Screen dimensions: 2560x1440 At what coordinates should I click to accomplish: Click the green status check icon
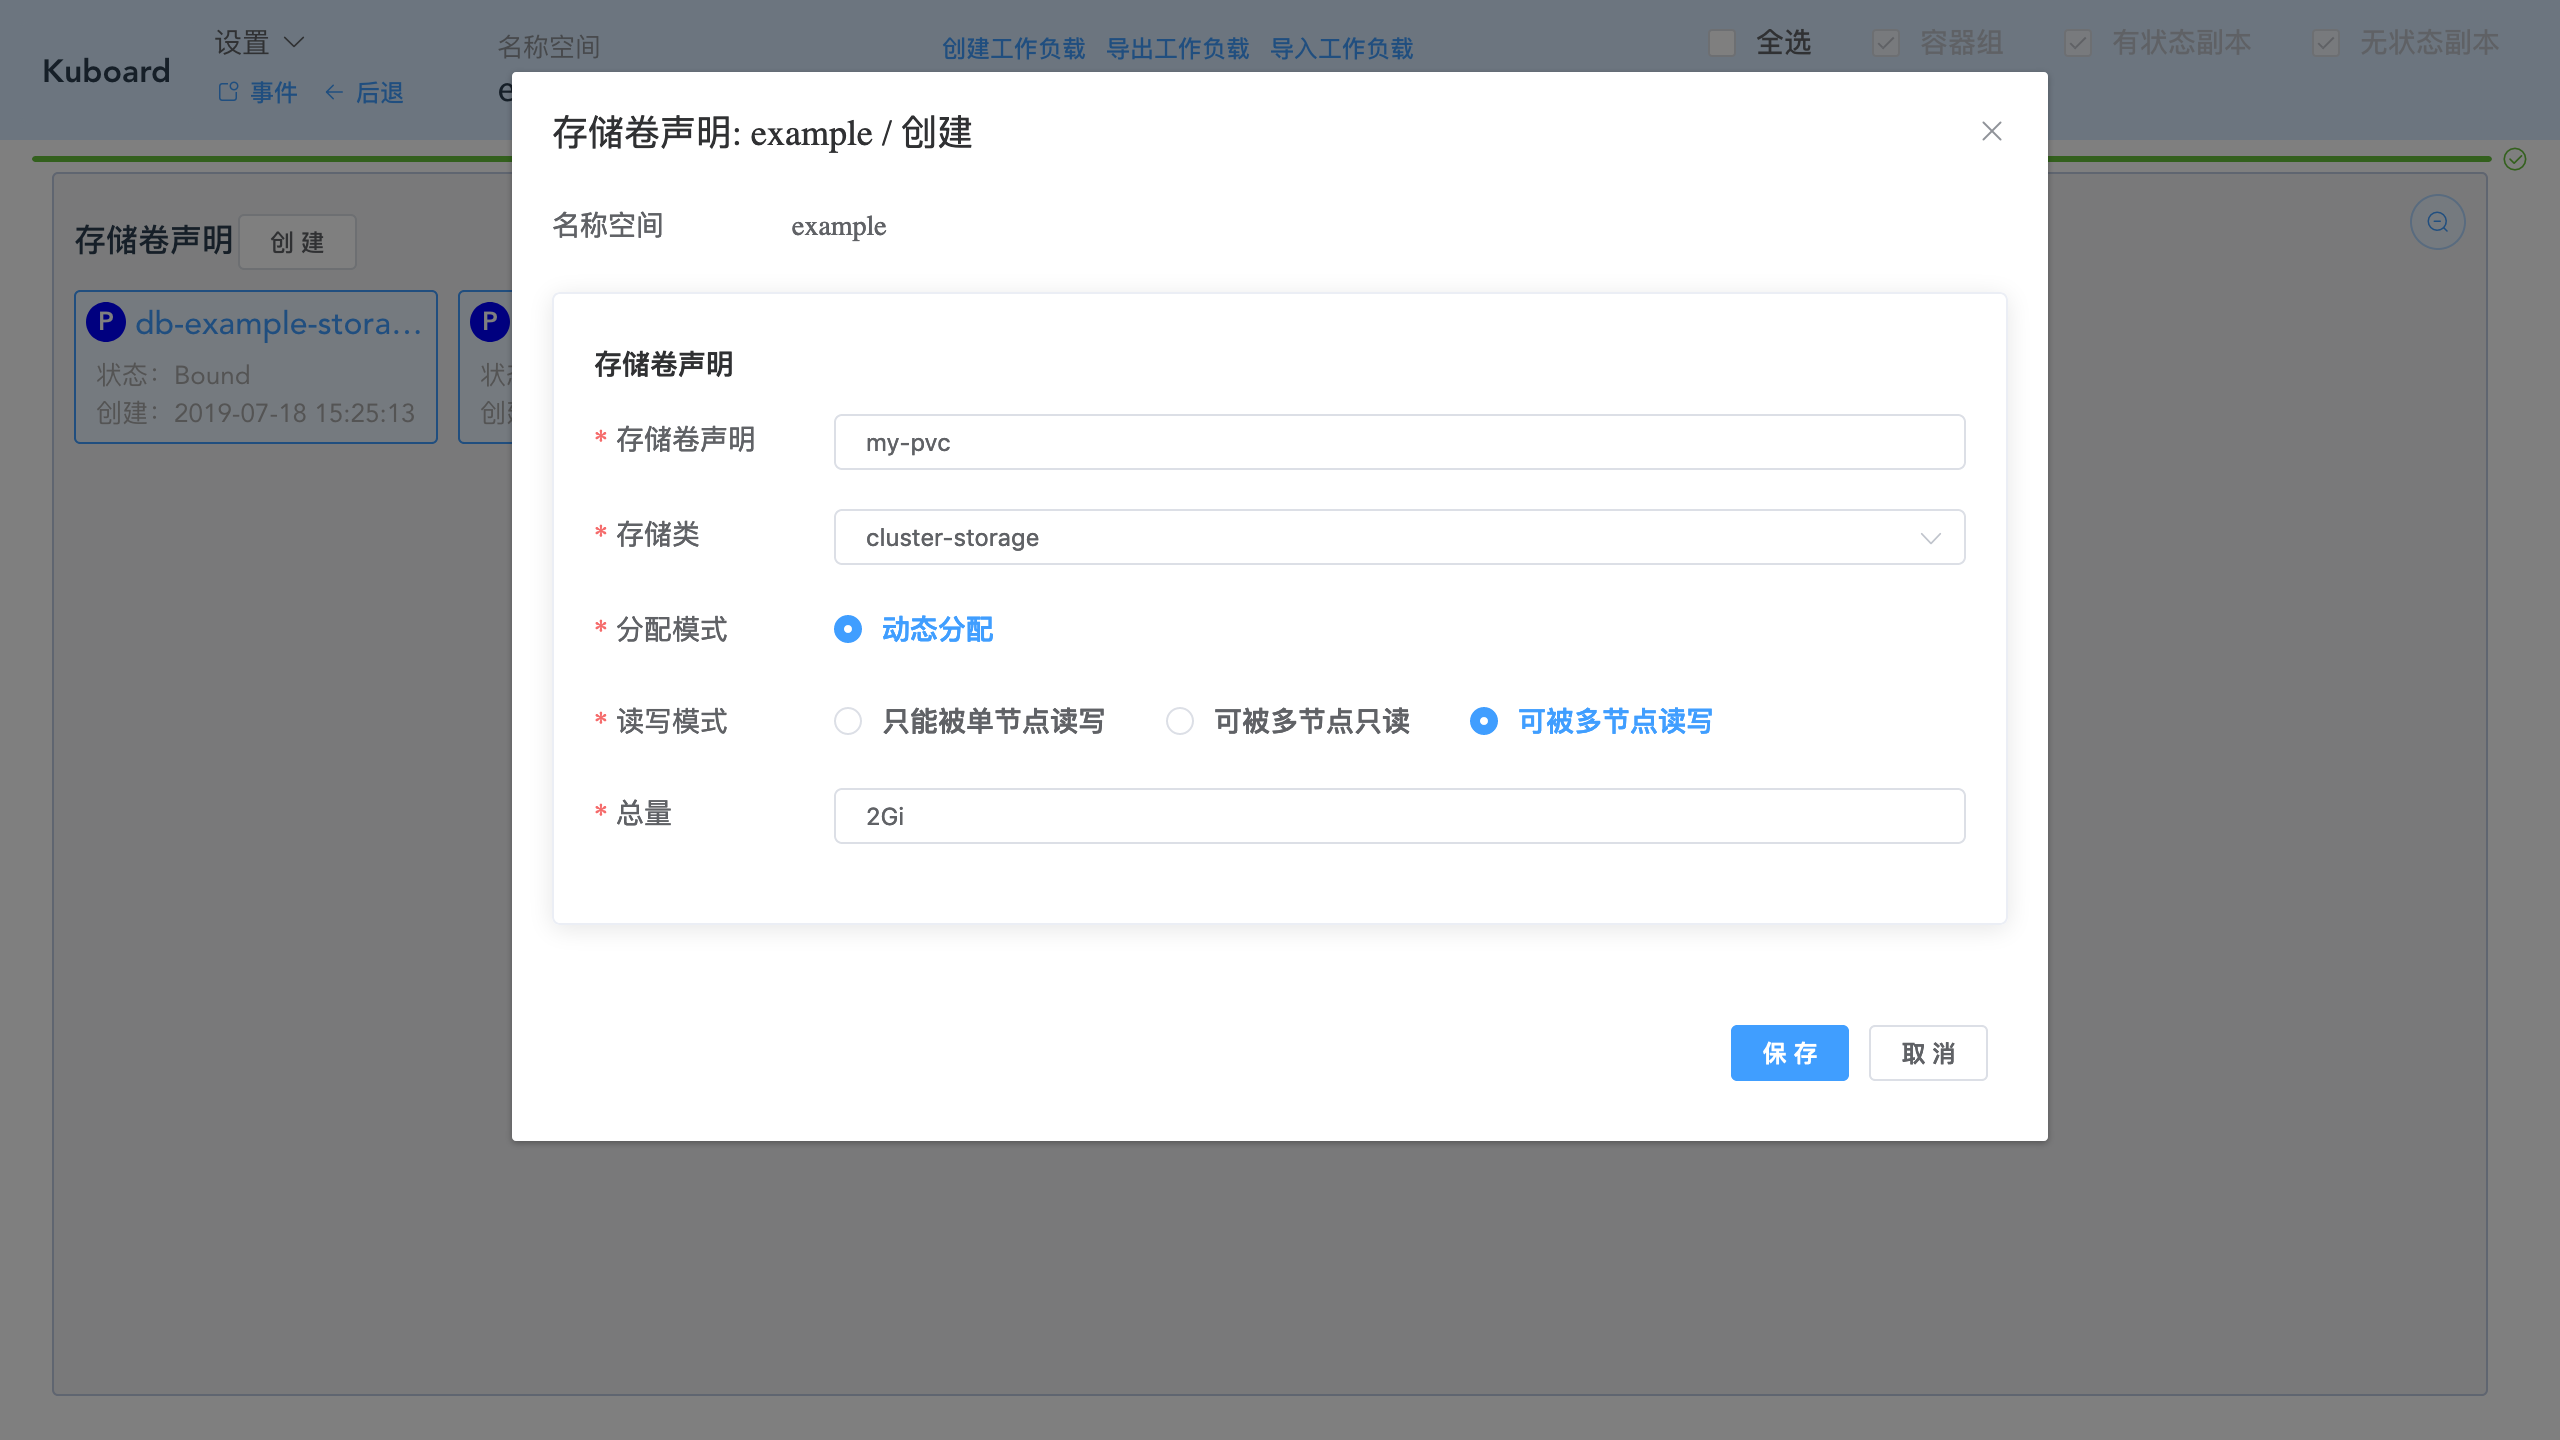click(2514, 159)
